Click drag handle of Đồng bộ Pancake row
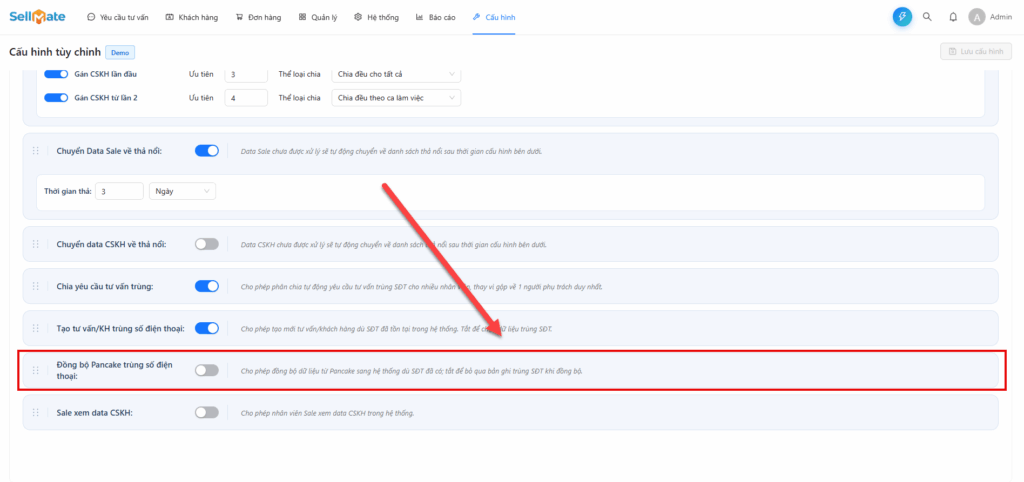 tap(36, 370)
